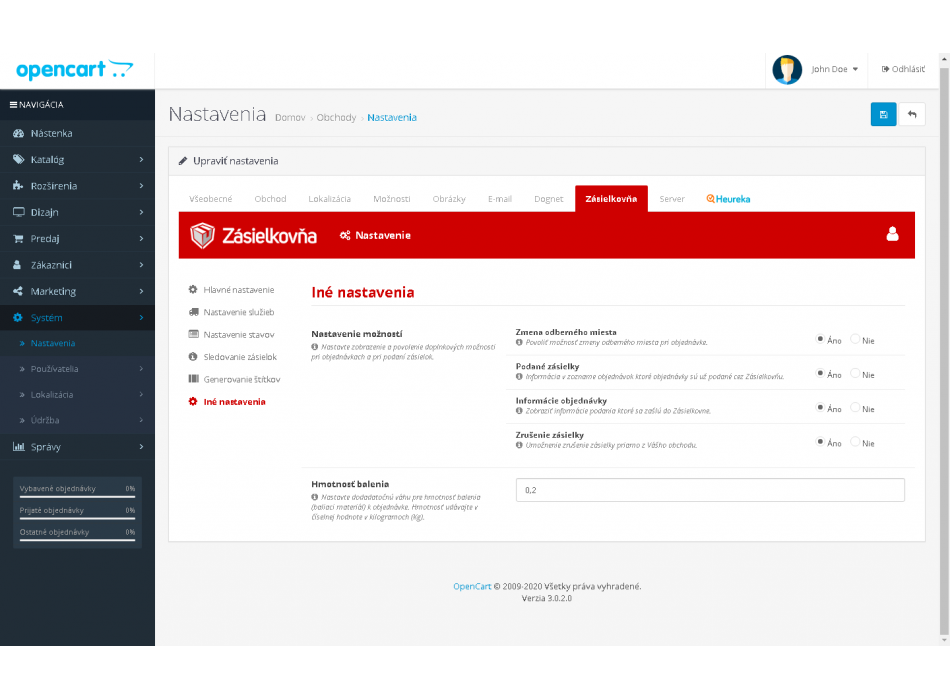Open the John Doe user dropdown
This screenshot has width=950, height=700.
[x=835, y=69]
